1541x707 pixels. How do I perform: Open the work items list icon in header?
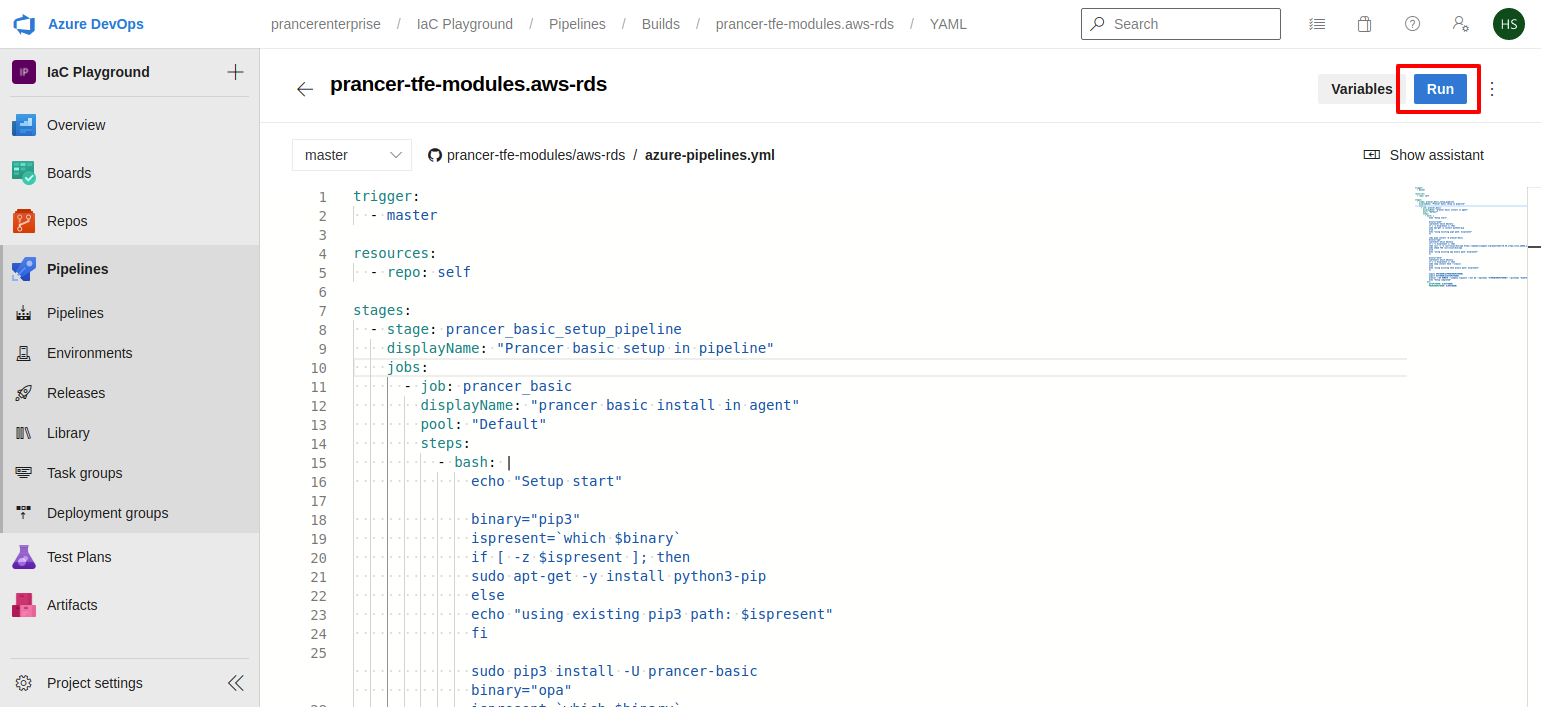(1316, 24)
